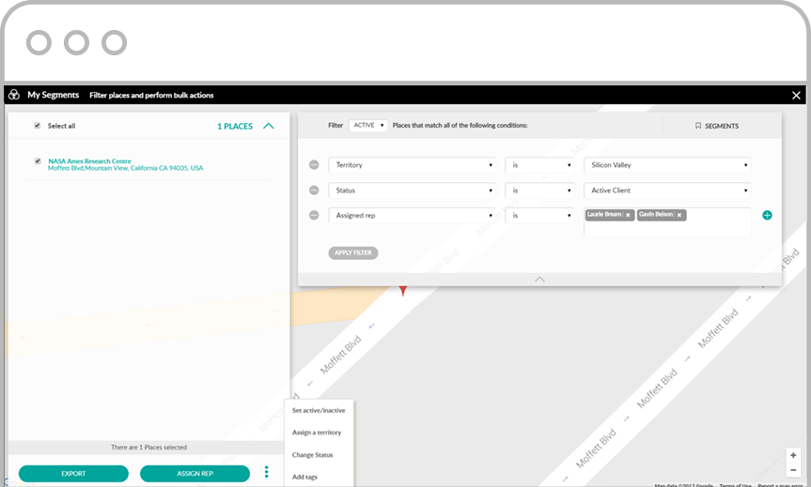This screenshot has width=811, height=487.
Task: Uncheck NASA Ames Research Centre place
Action: (37, 161)
